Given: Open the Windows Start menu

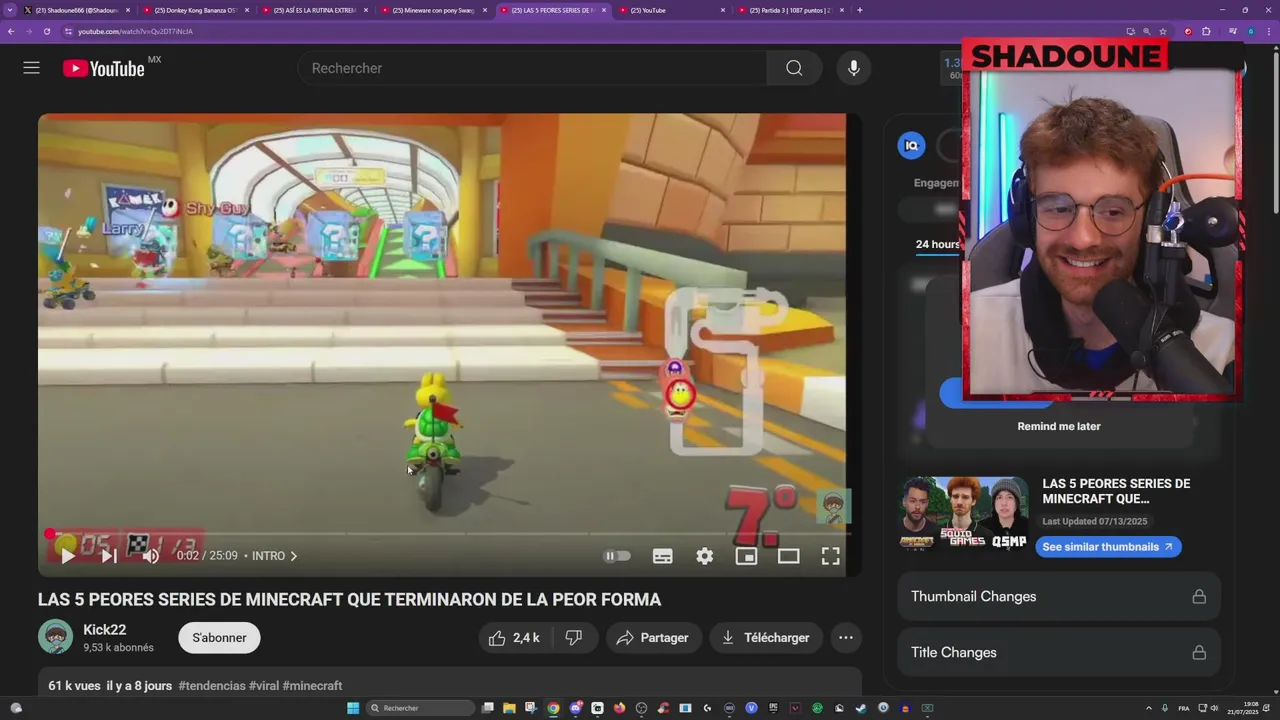Looking at the screenshot, I should coord(353,708).
